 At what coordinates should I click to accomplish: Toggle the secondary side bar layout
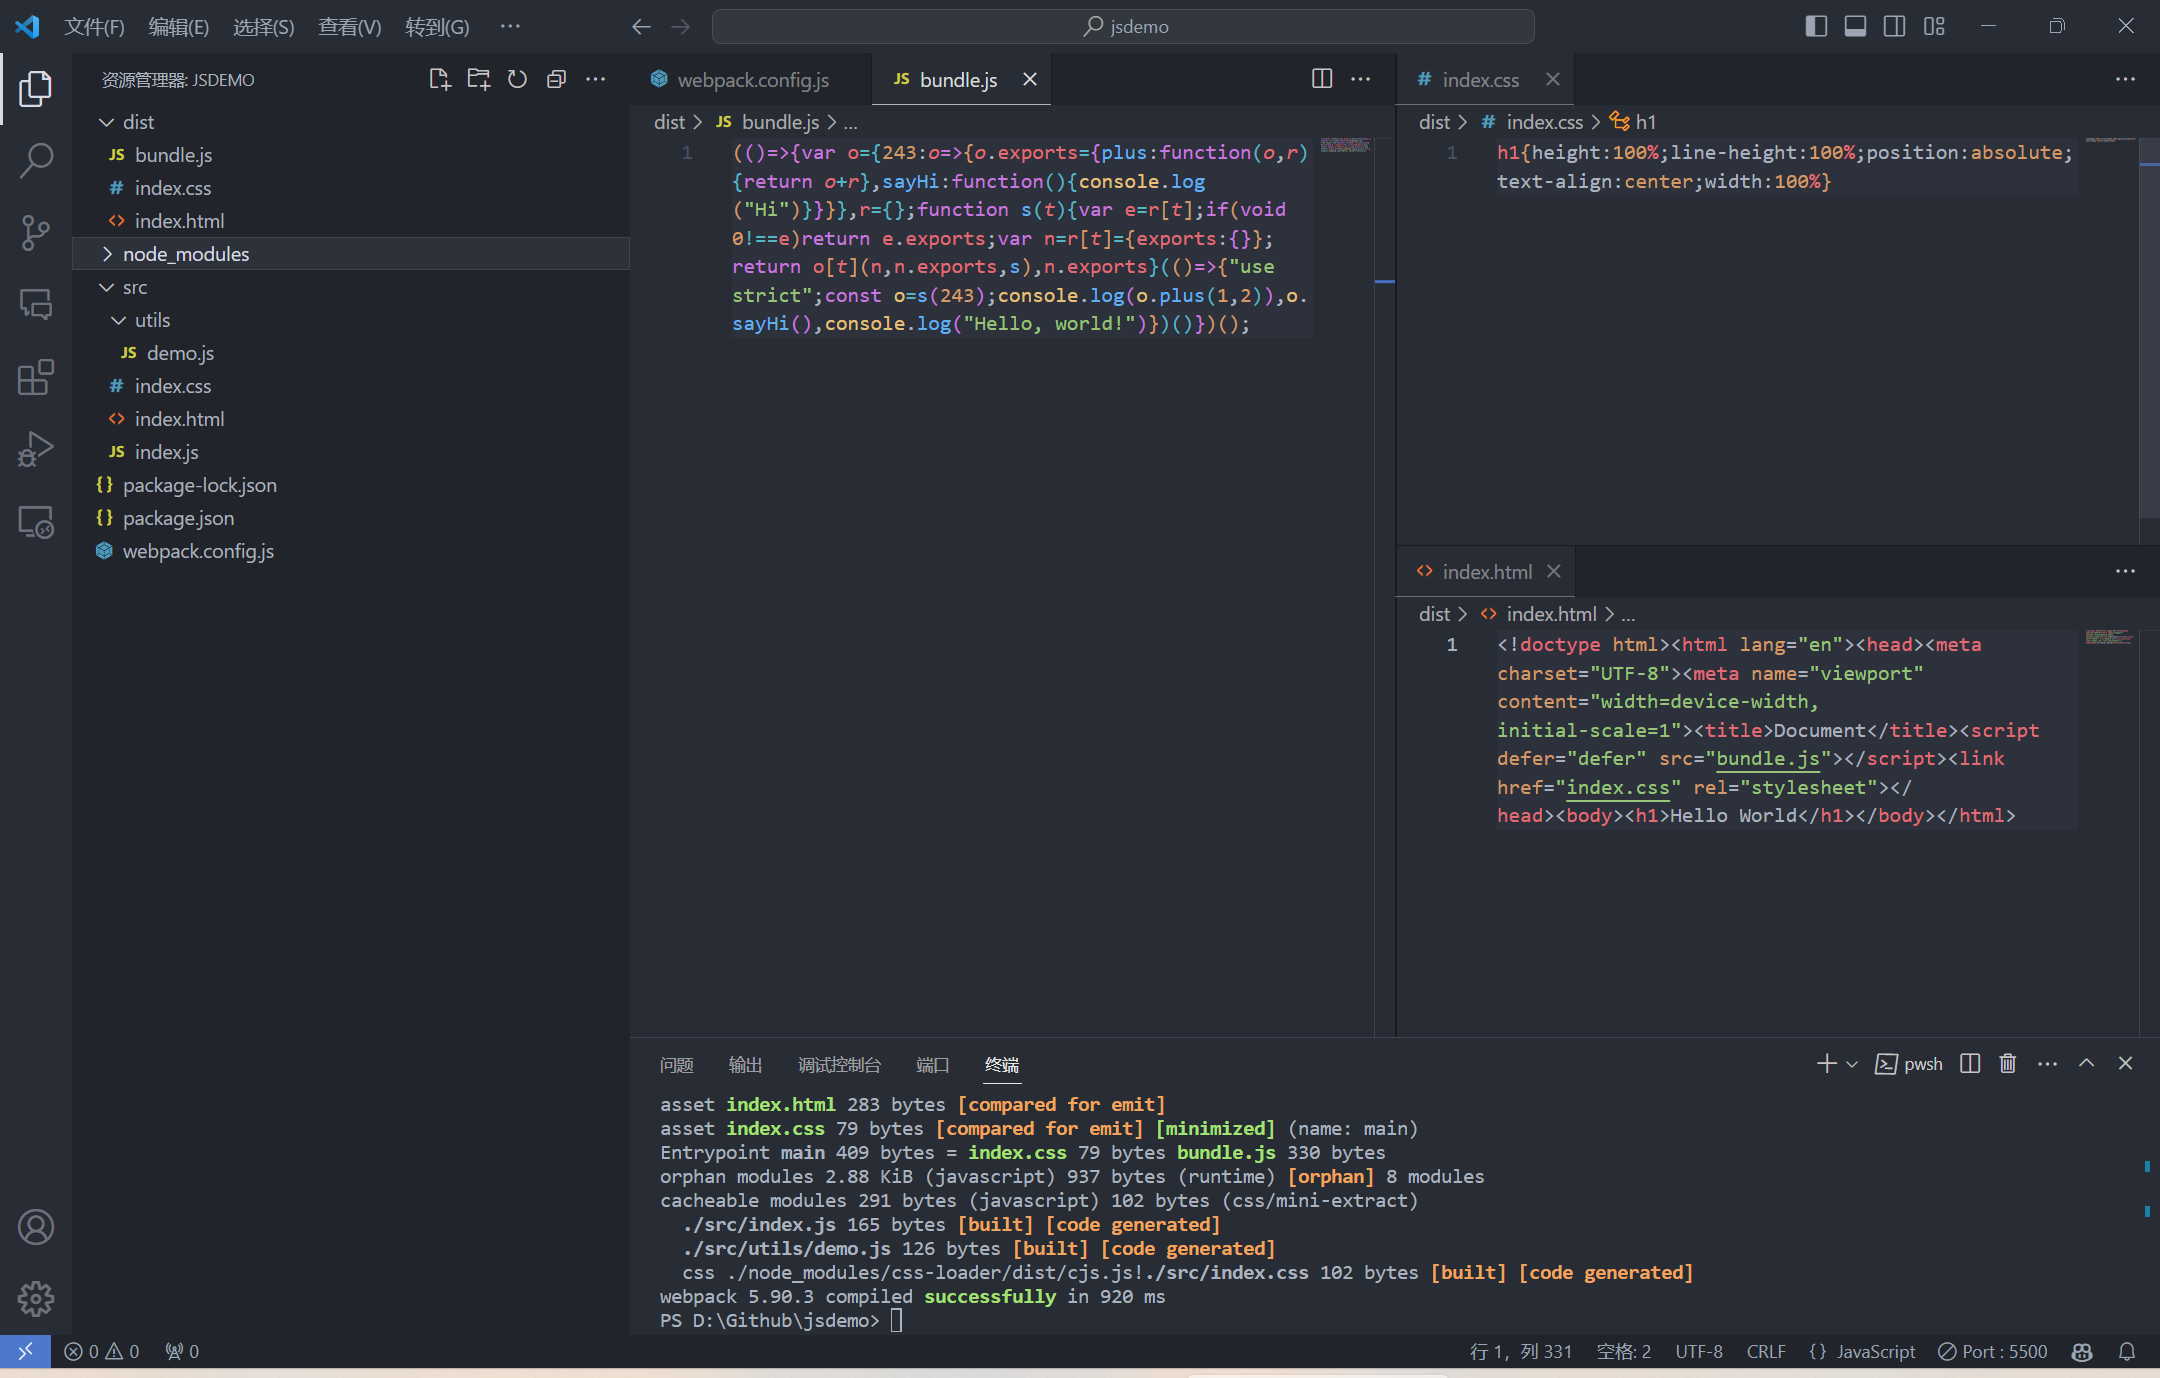(1894, 26)
